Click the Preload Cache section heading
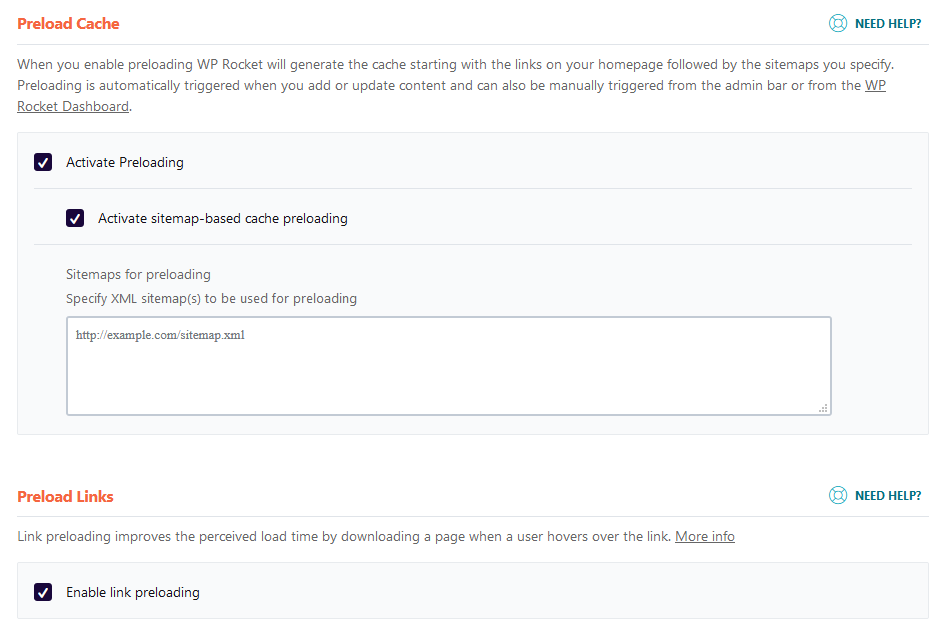Viewport: 945px width, 637px height. (68, 23)
